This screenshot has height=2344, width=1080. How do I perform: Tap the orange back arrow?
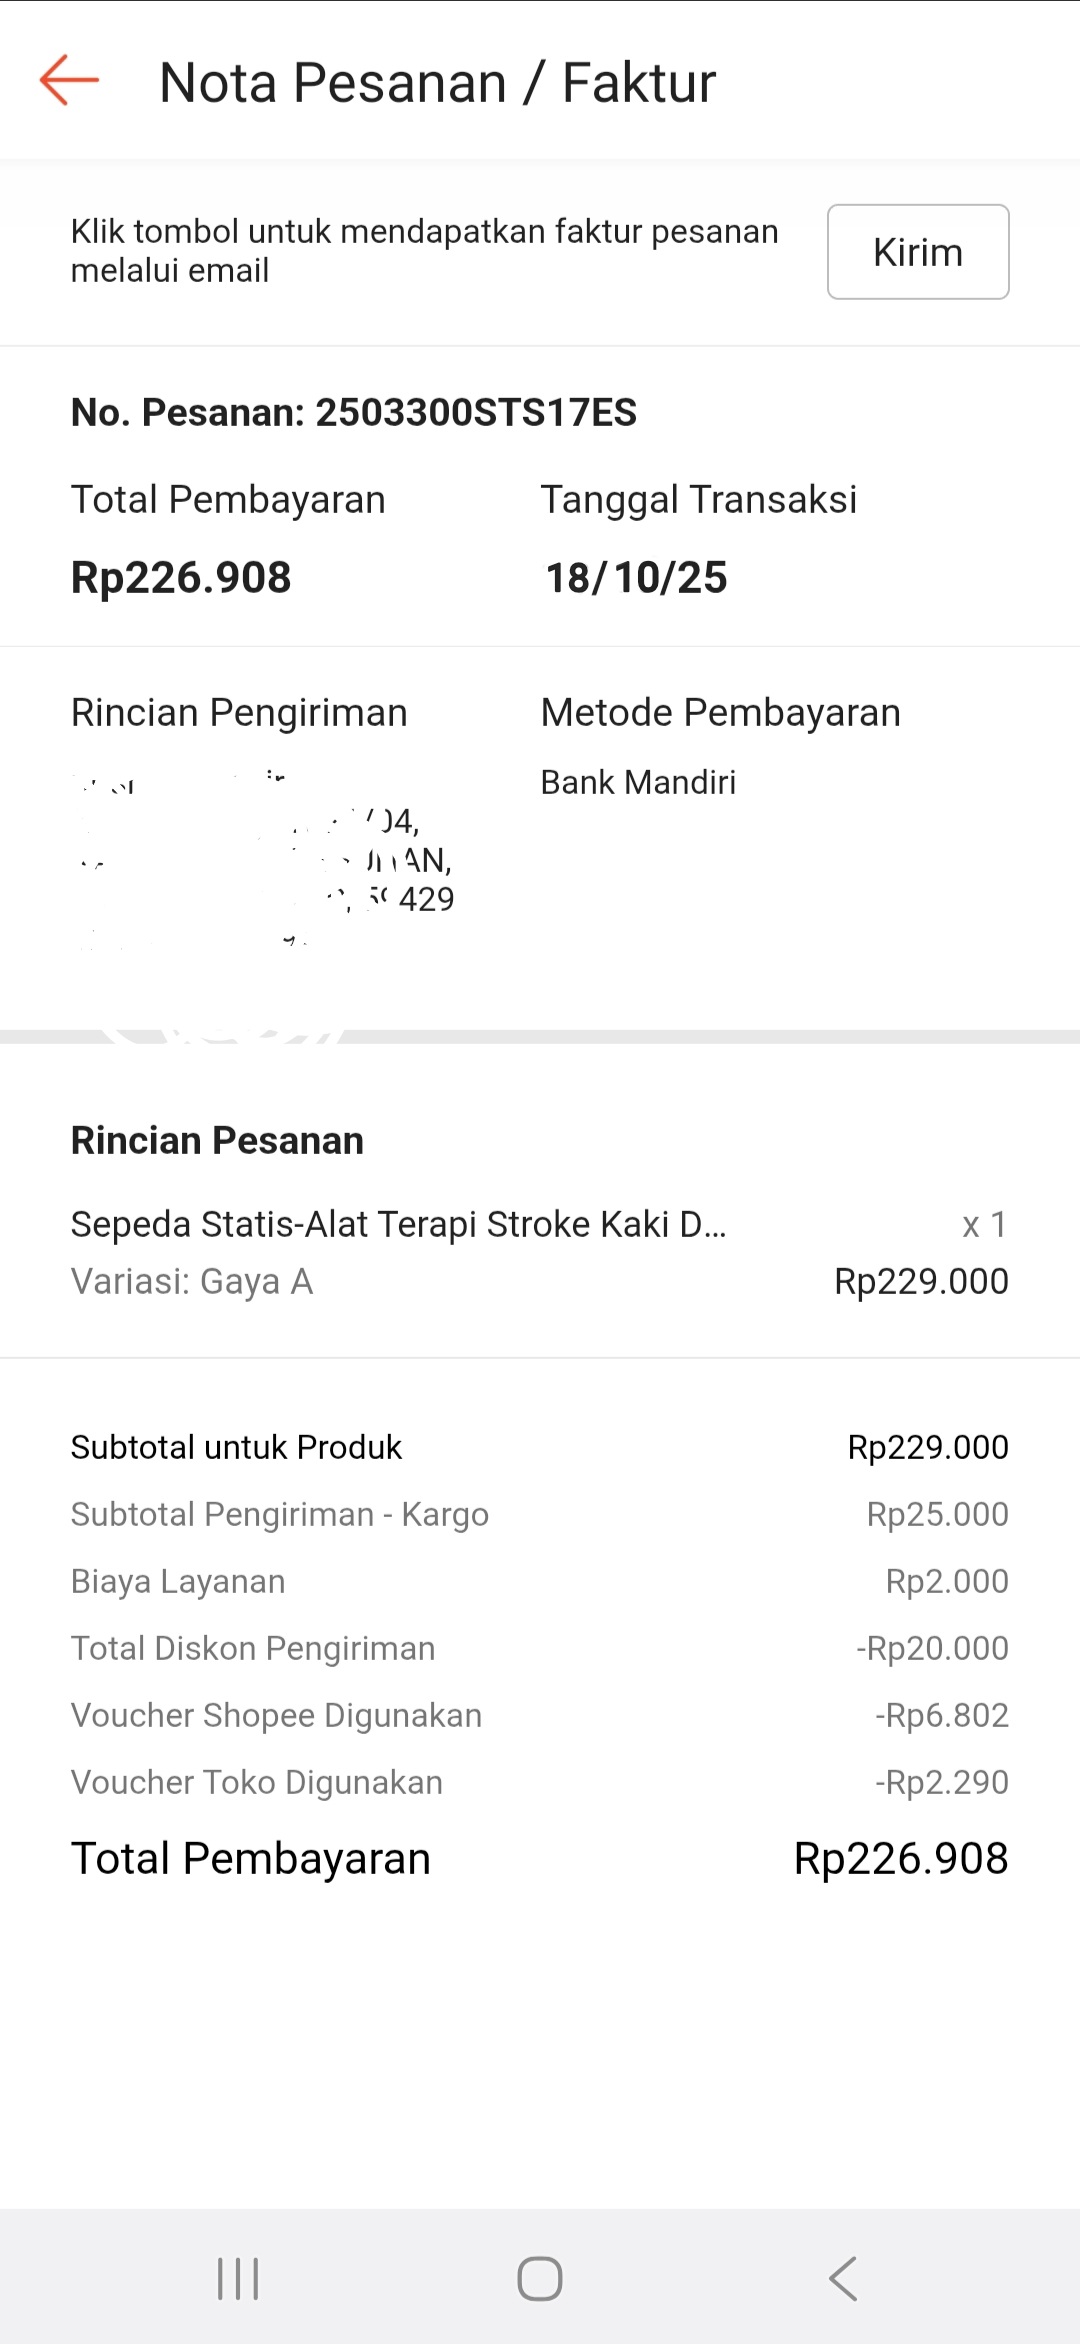click(69, 80)
